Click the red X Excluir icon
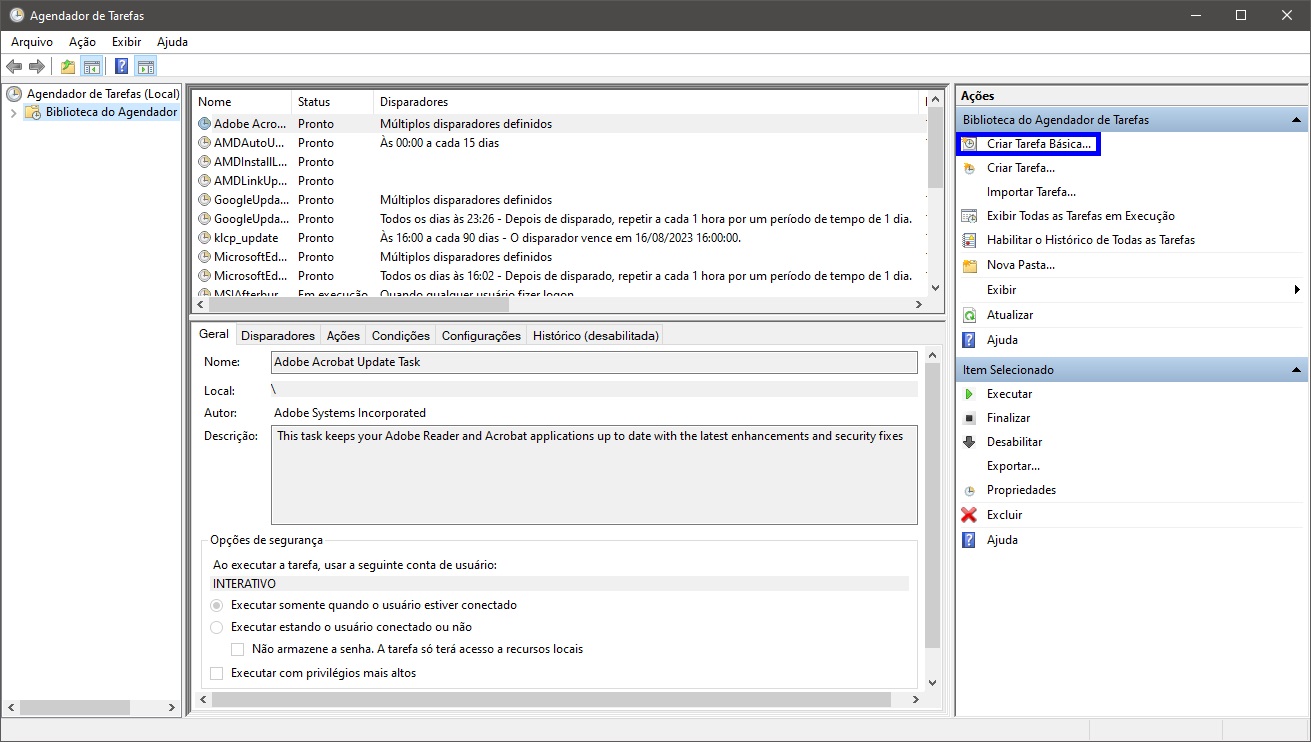 [968, 515]
